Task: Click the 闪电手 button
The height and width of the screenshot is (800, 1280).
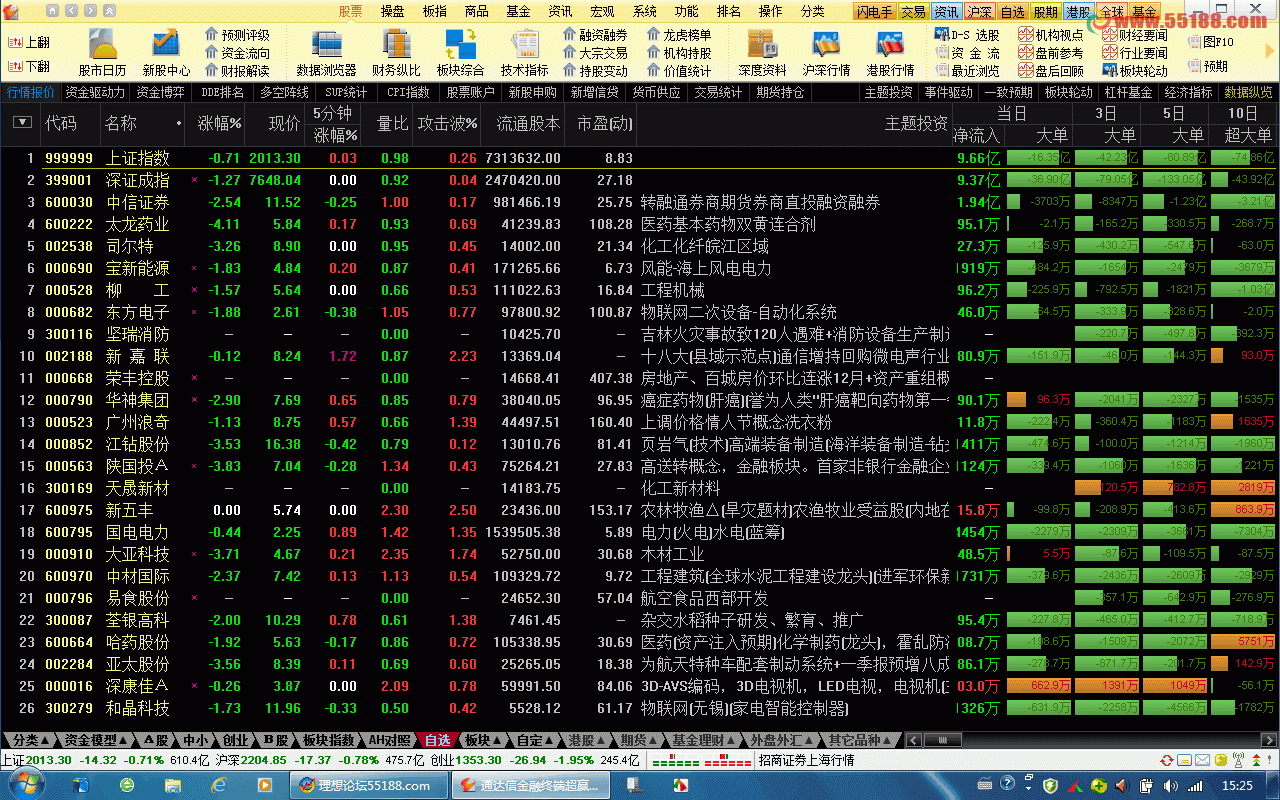Action: (x=874, y=12)
